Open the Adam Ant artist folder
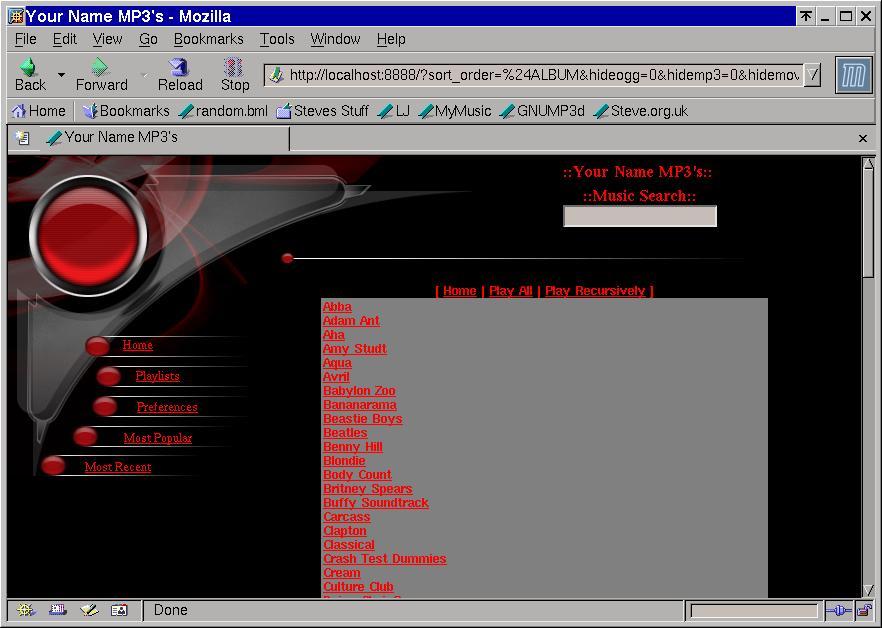Image resolution: width=882 pixels, height=628 pixels. point(351,321)
